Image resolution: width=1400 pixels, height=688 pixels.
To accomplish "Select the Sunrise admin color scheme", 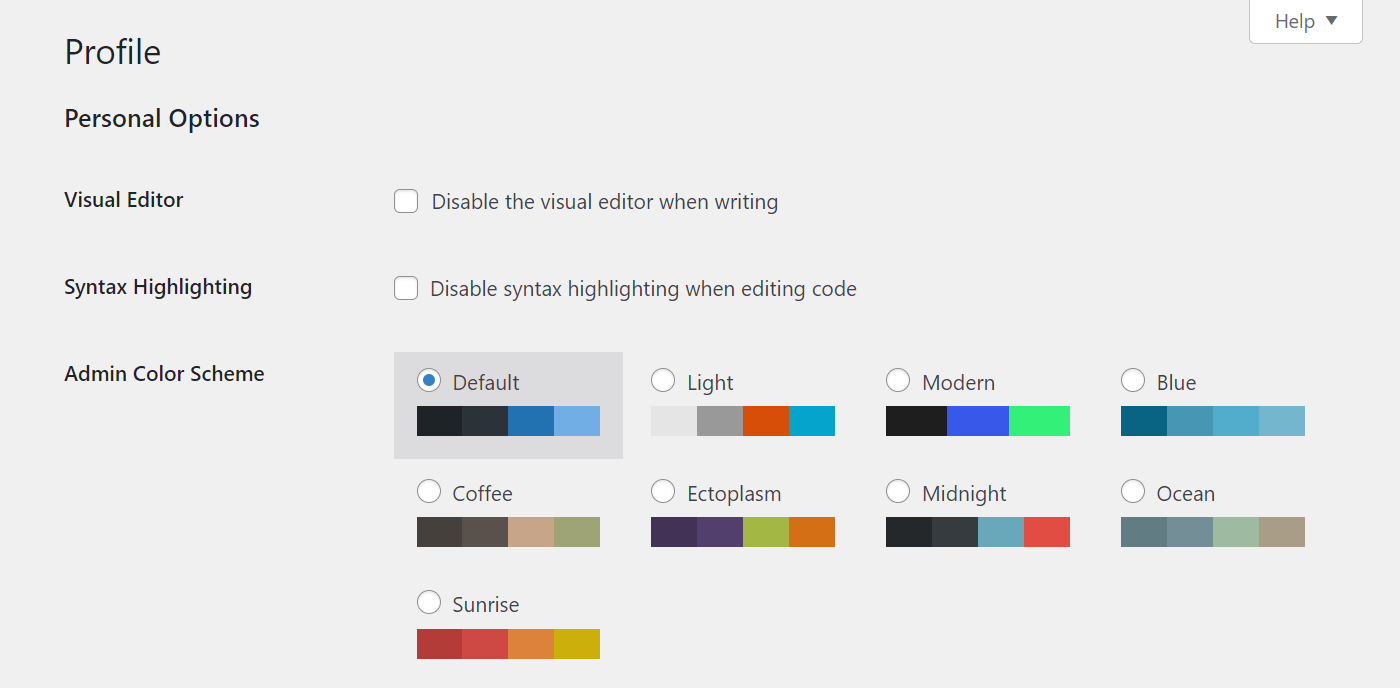I will pyautogui.click(x=429, y=602).
